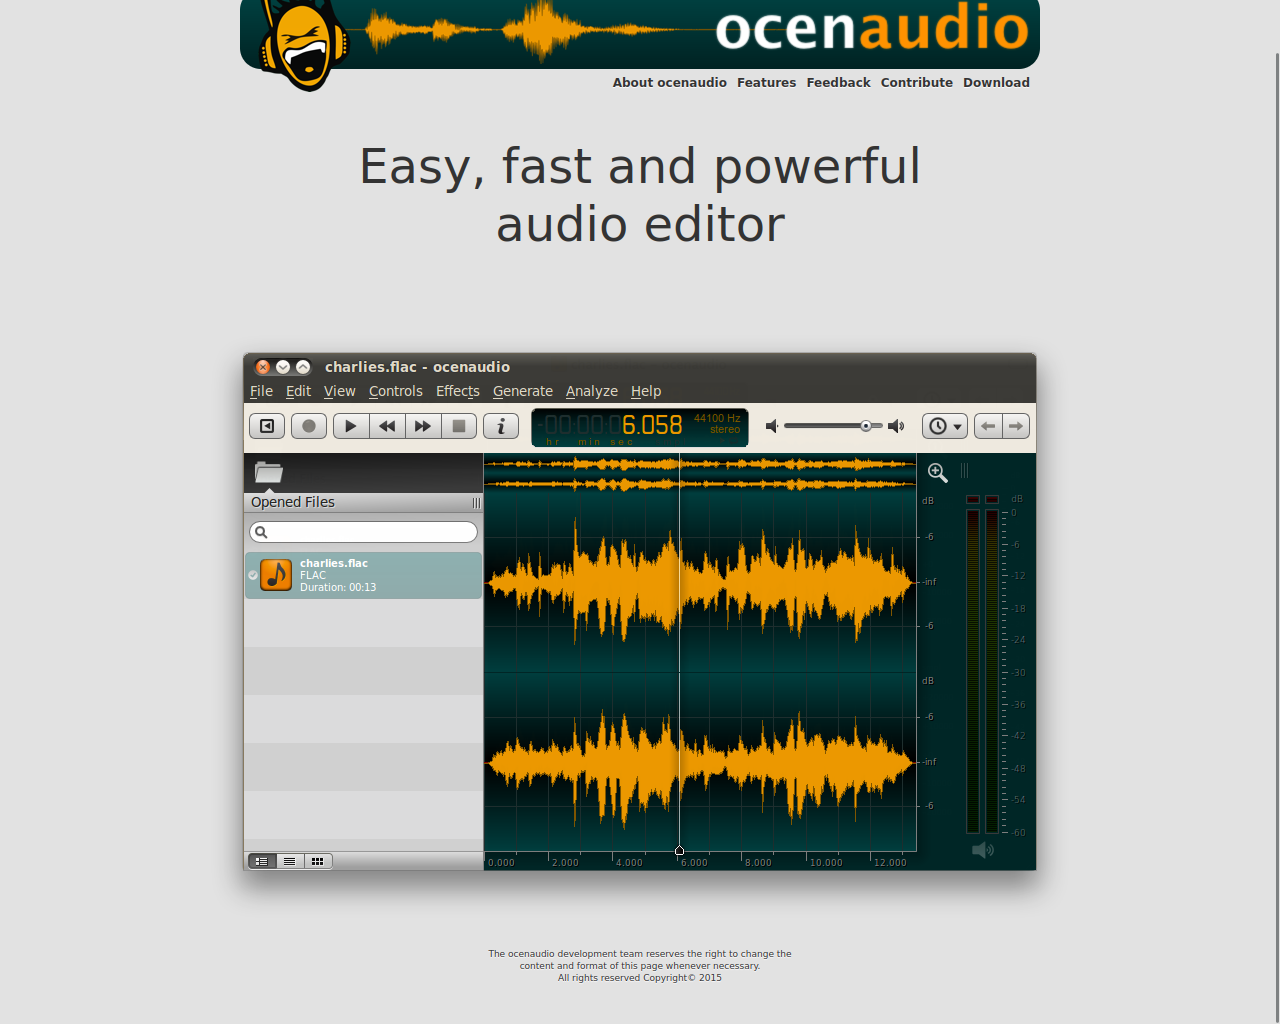Screen dimensions: 1280x1024
Task: Select the grid view button
Action: [x=318, y=861]
